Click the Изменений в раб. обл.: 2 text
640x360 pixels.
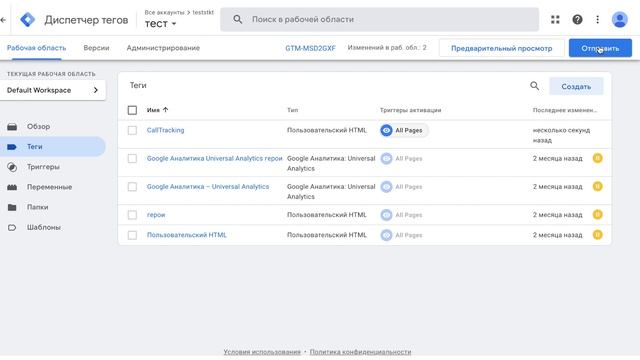click(x=387, y=48)
